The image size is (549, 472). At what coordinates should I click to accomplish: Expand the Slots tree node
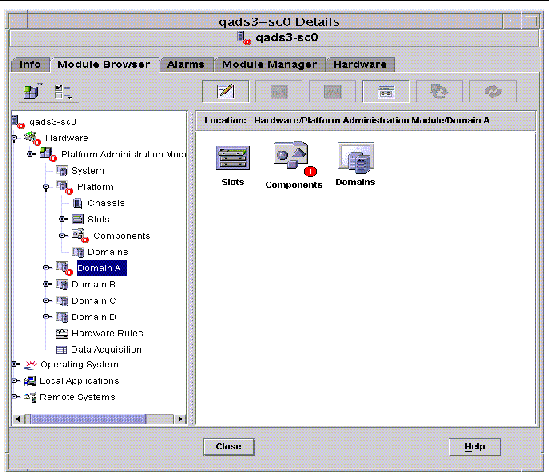click(x=63, y=219)
